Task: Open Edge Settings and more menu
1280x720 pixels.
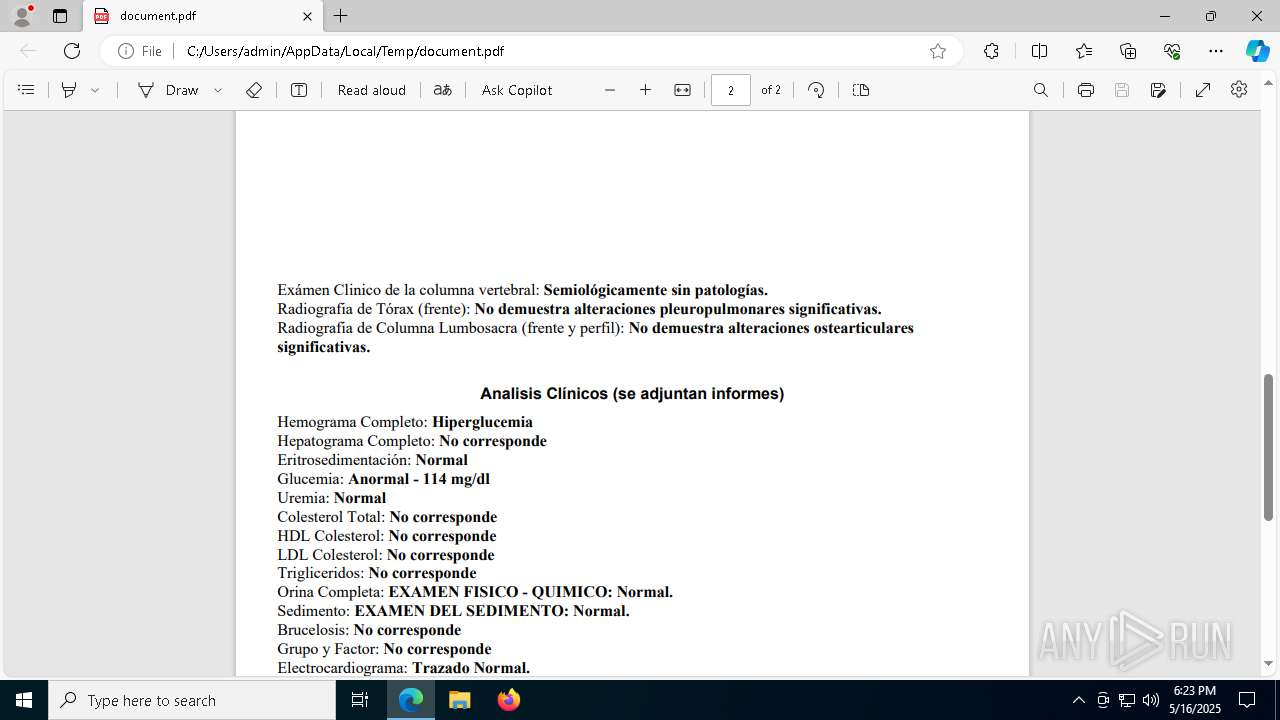Action: [1216, 51]
